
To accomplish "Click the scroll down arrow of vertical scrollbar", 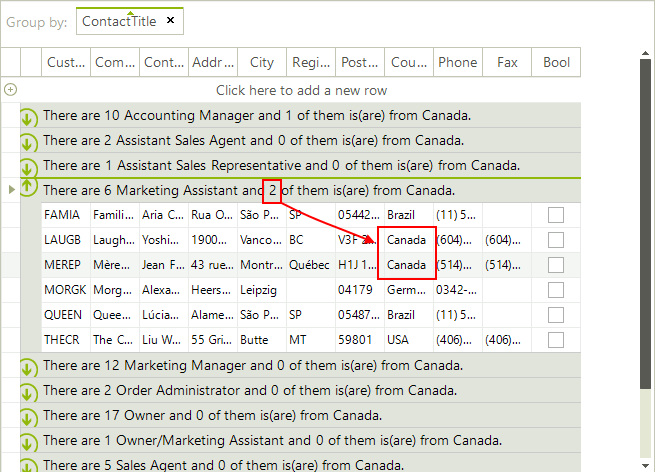I will click(x=645, y=465).
